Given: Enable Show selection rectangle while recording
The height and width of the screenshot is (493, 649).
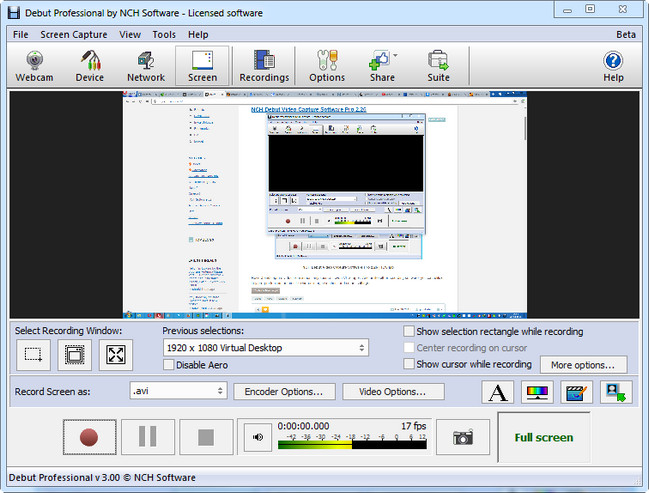Looking at the screenshot, I should pos(409,331).
